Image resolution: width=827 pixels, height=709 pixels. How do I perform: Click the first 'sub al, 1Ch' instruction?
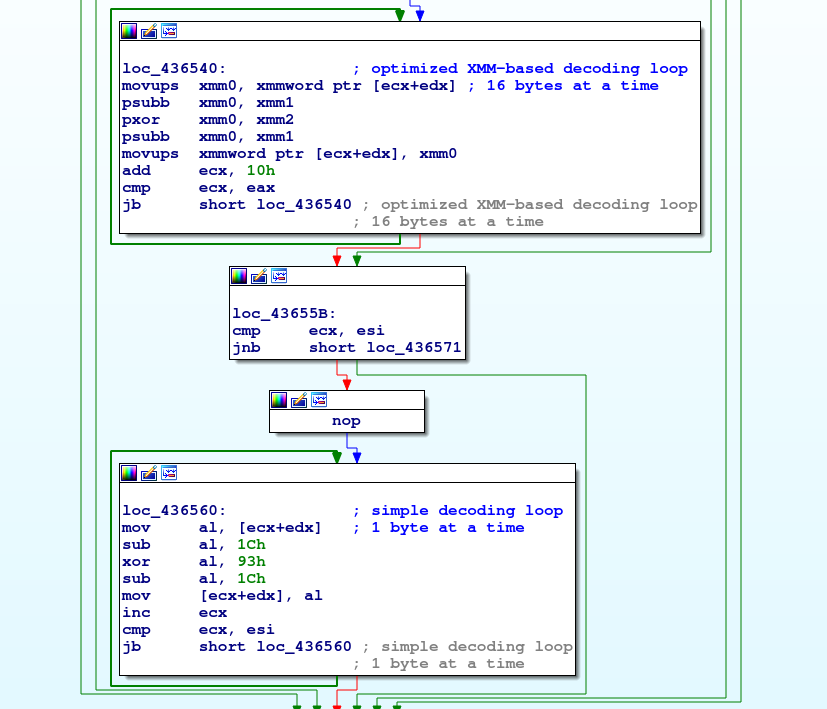[194, 544]
